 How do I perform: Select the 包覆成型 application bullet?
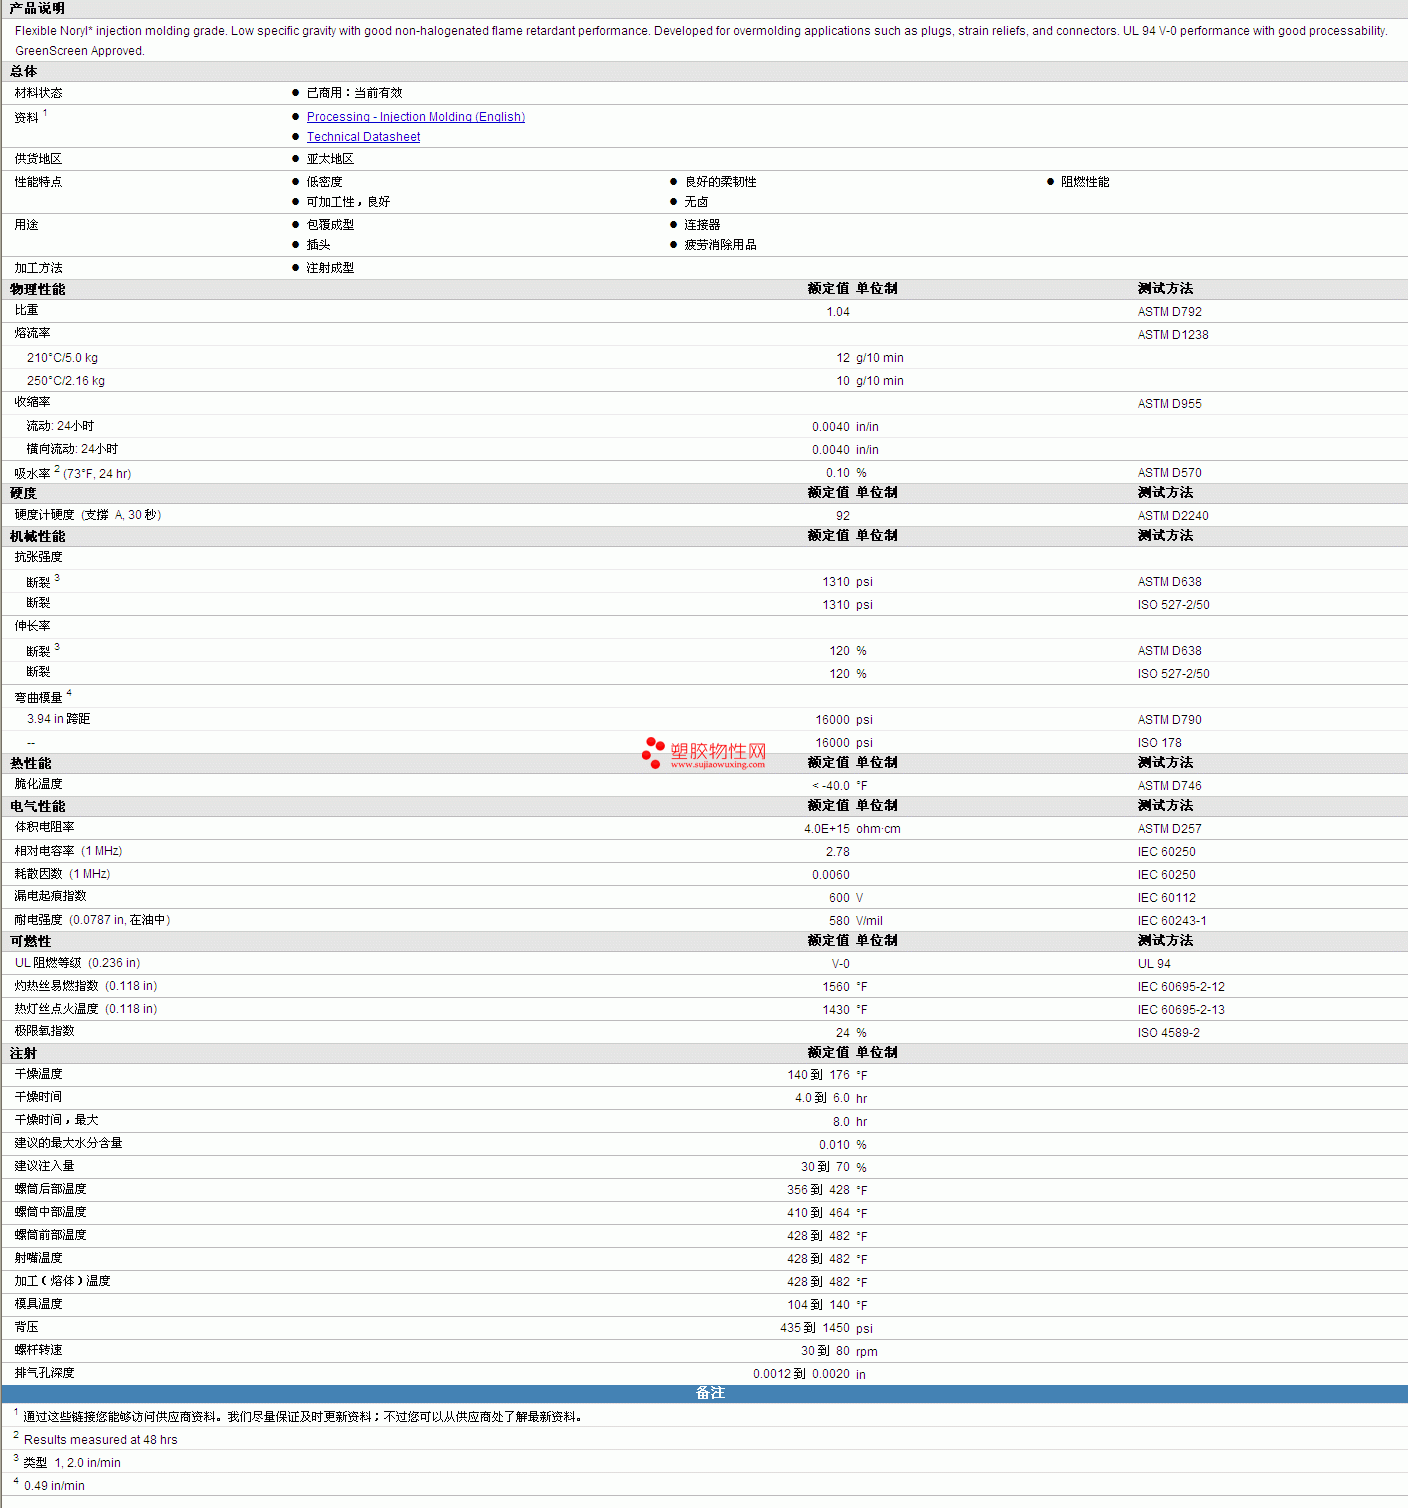pyautogui.click(x=330, y=225)
